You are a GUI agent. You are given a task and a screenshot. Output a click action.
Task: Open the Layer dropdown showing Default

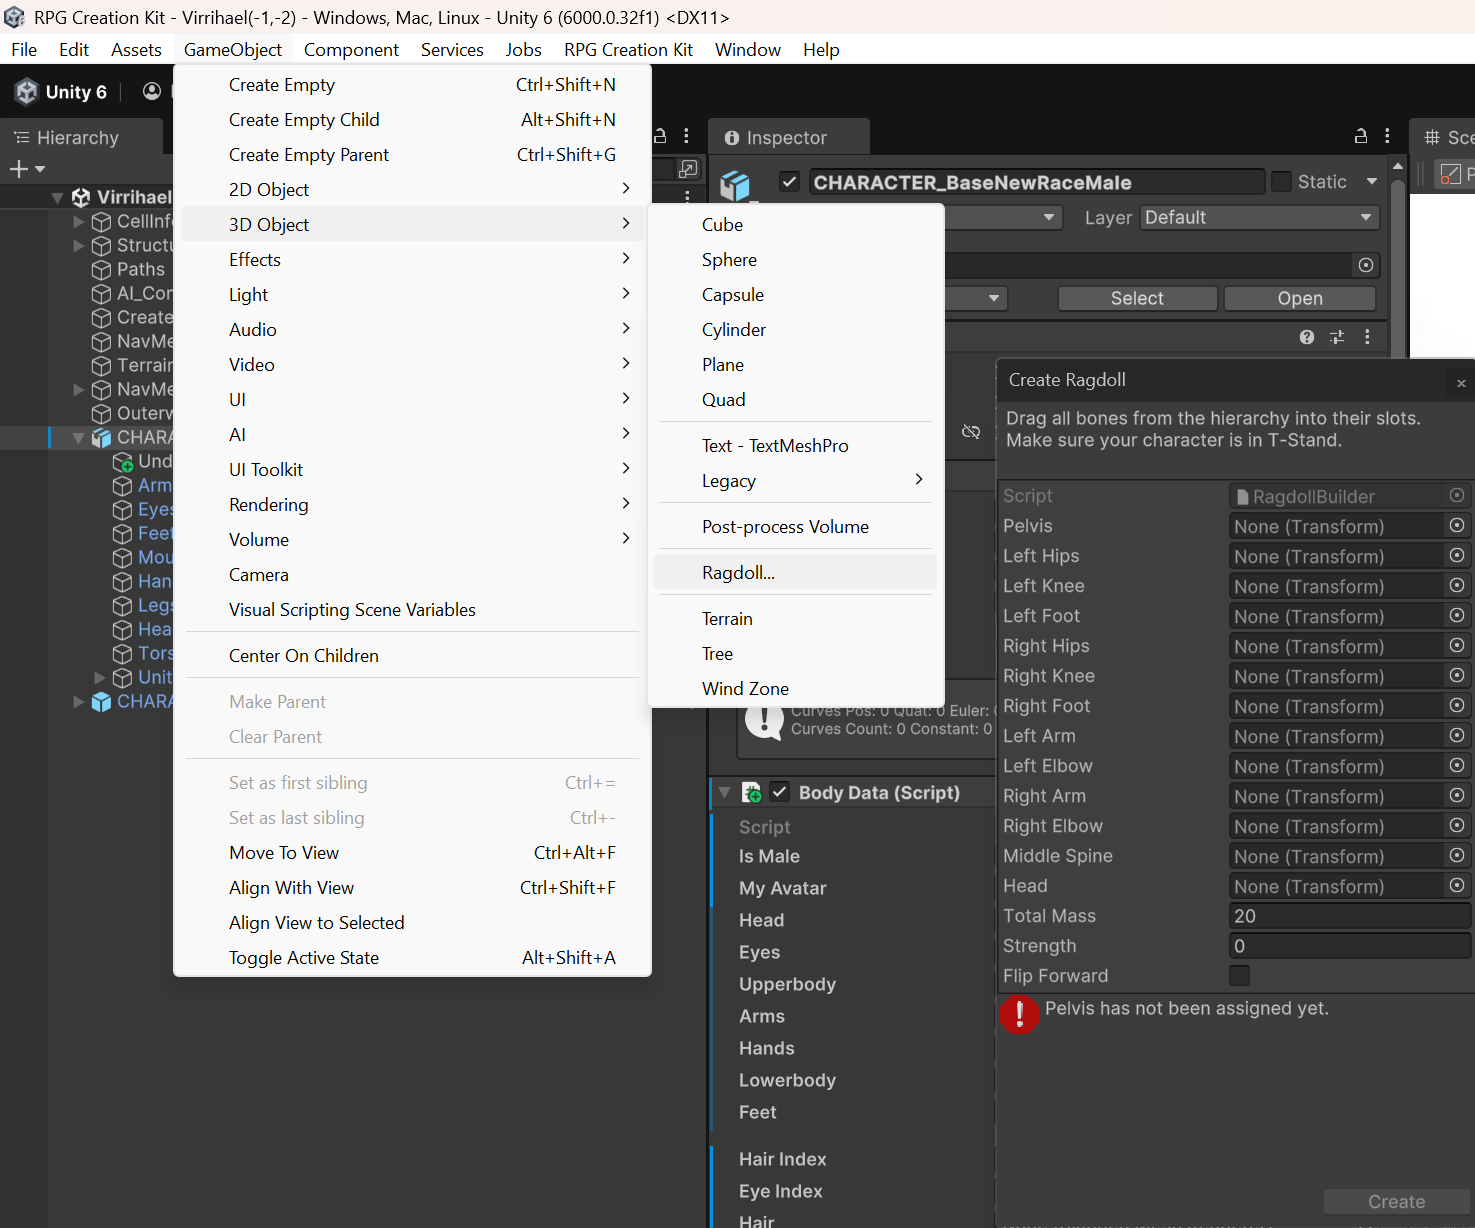[x=1258, y=218]
